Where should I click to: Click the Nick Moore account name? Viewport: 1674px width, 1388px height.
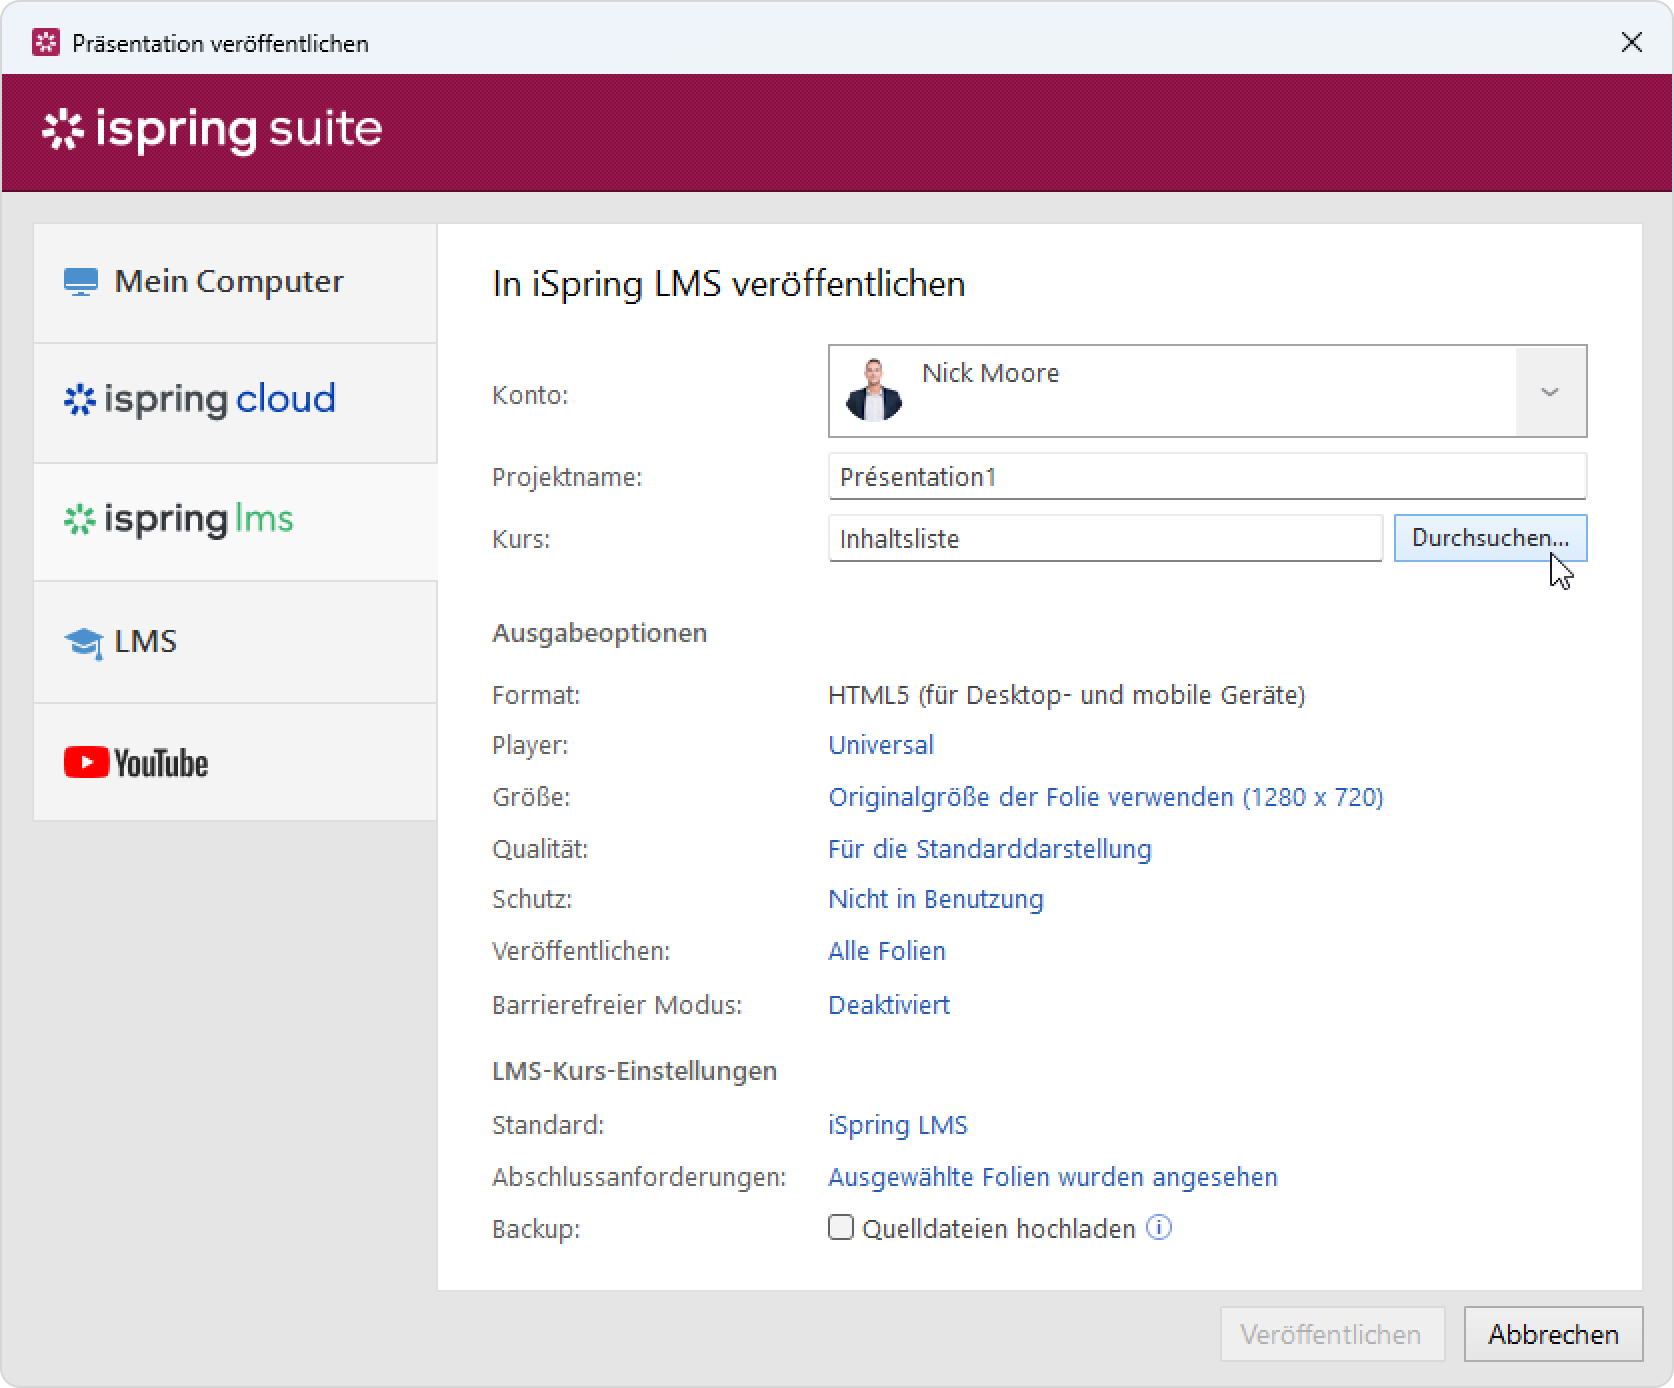click(991, 373)
